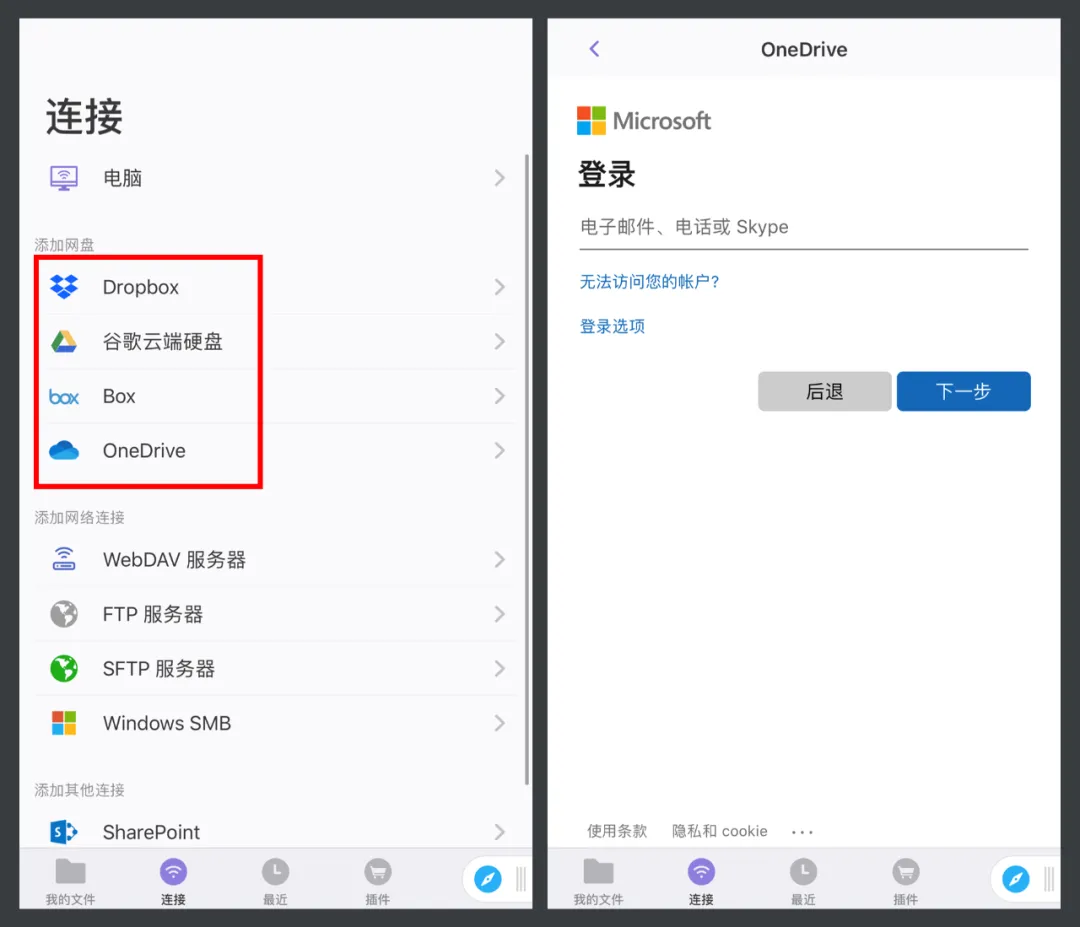1080x927 pixels.
Task: Select the Box text label
Action: (x=119, y=396)
